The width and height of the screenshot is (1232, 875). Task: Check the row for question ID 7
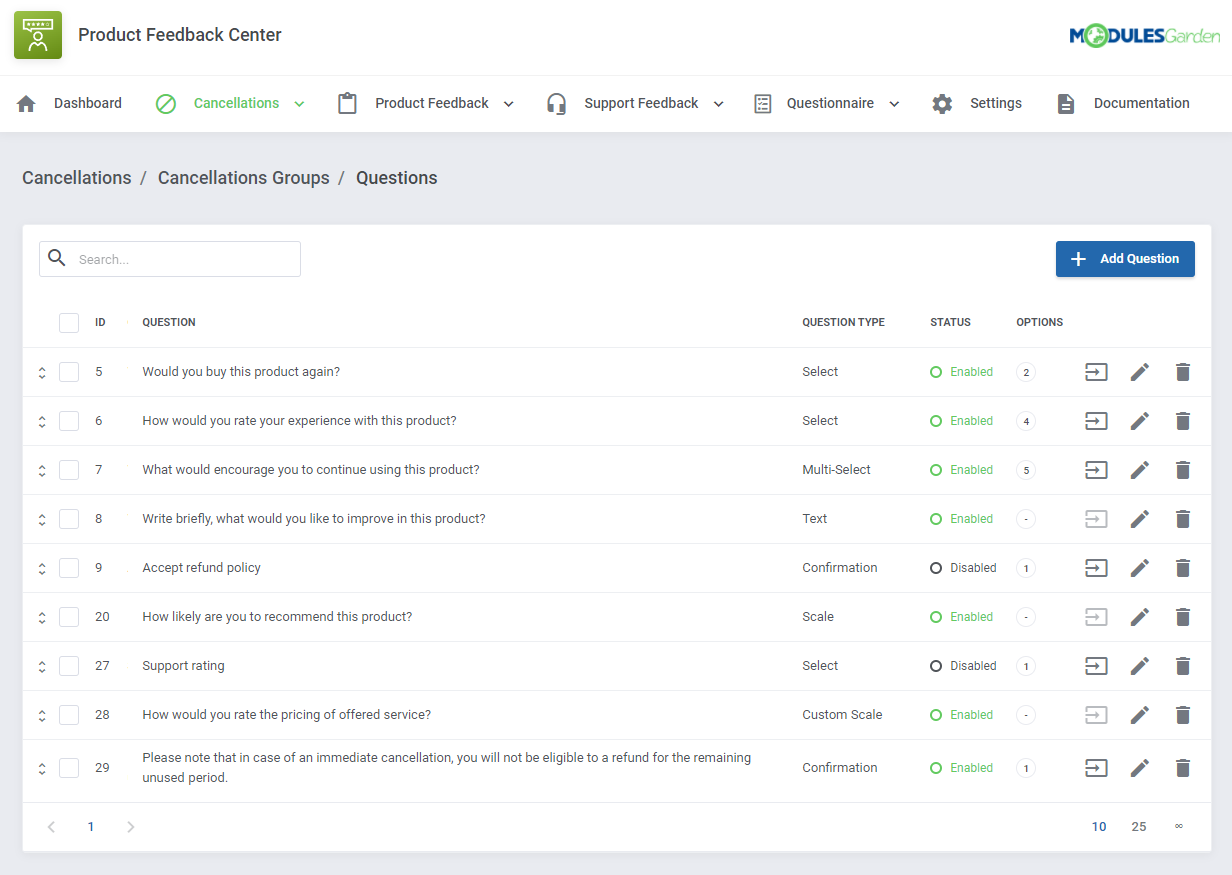pos(69,469)
